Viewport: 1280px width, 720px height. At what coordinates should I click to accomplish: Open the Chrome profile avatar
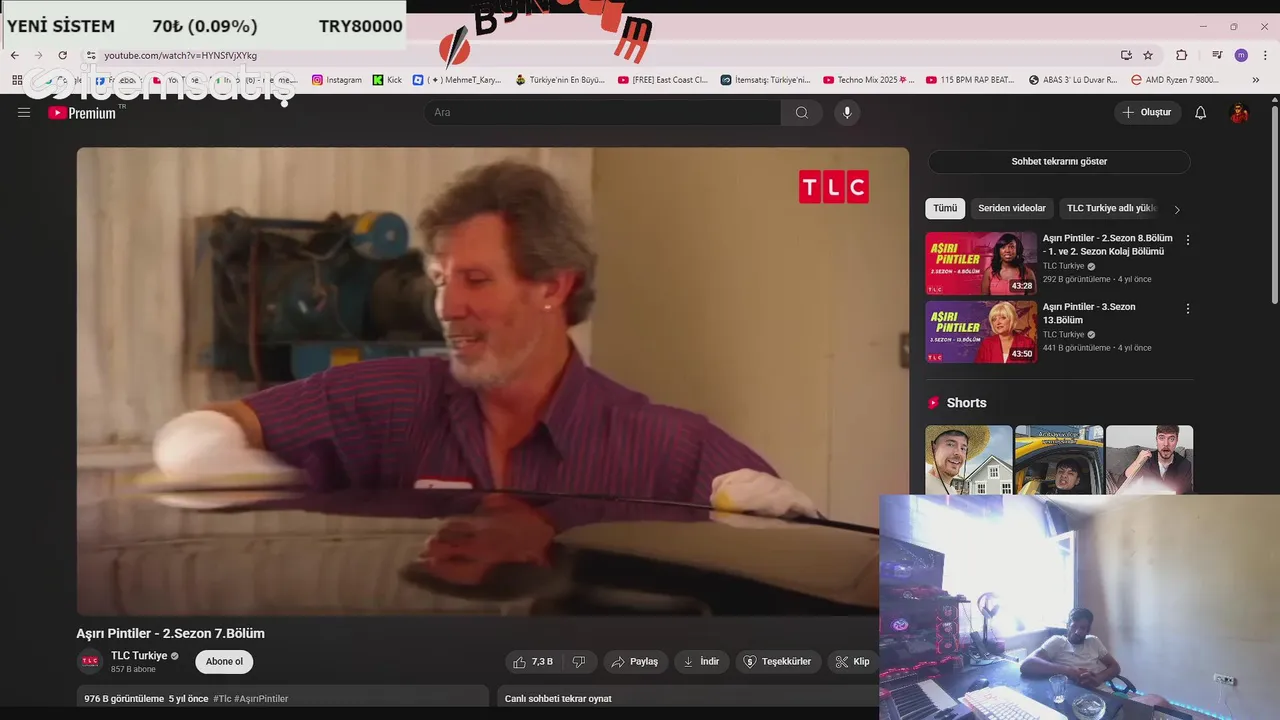pyautogui.click(x=1241, y=55)
